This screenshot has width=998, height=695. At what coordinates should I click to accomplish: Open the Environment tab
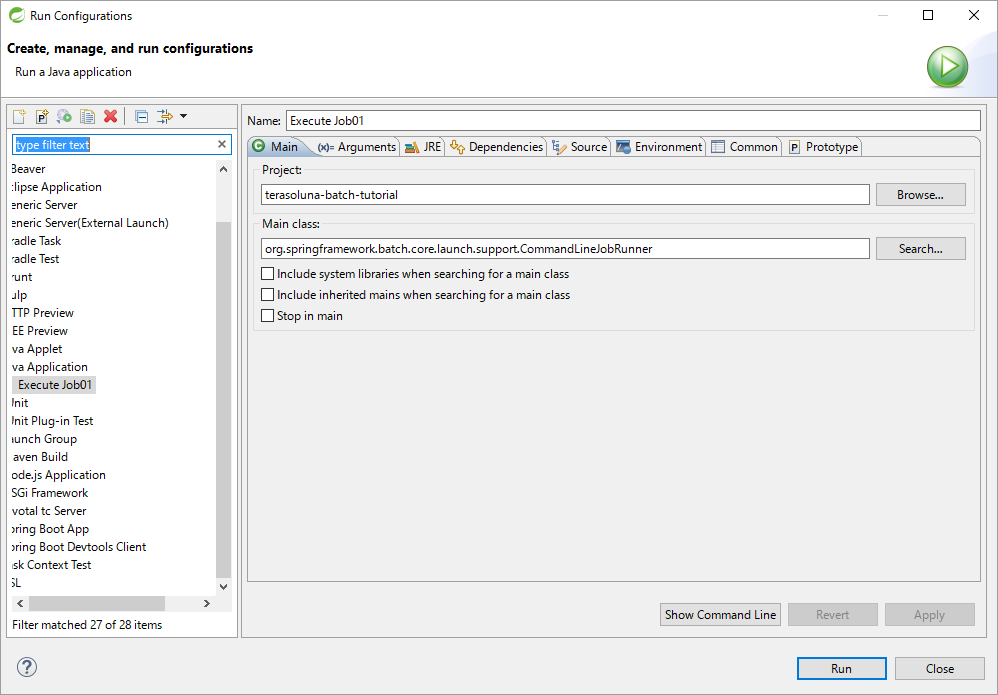[659, 147]
